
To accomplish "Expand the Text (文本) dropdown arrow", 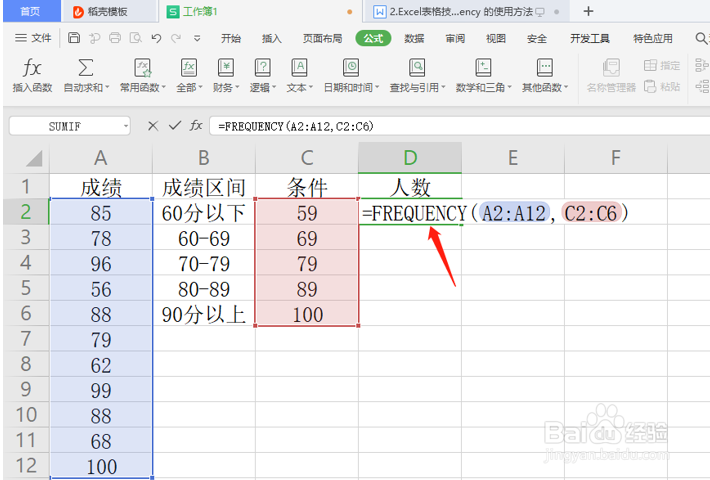I will pos(311,87).
